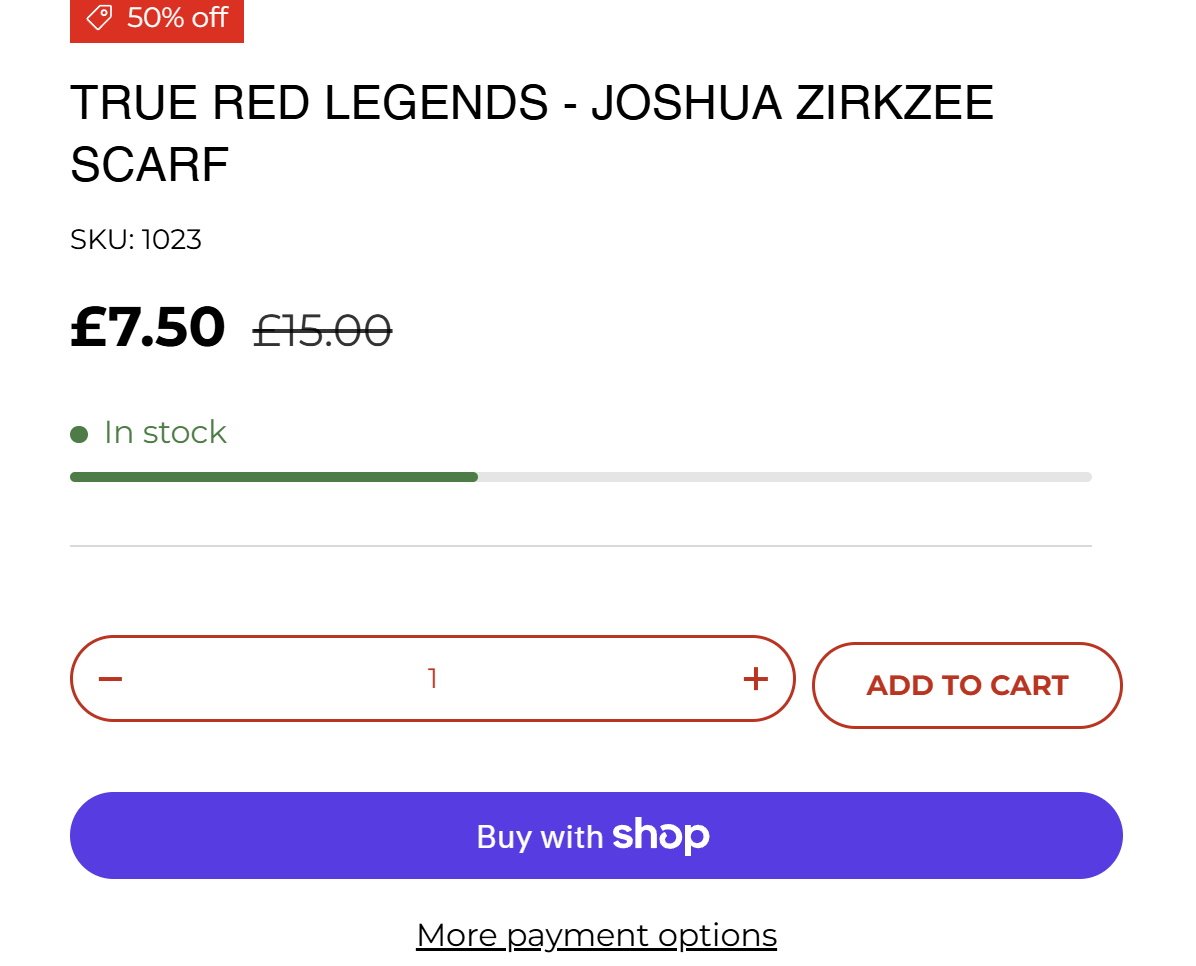The height and width of the screenshot is (966, 1196).
Task: Click the Shop logo in the purple button
Action: 661,836
